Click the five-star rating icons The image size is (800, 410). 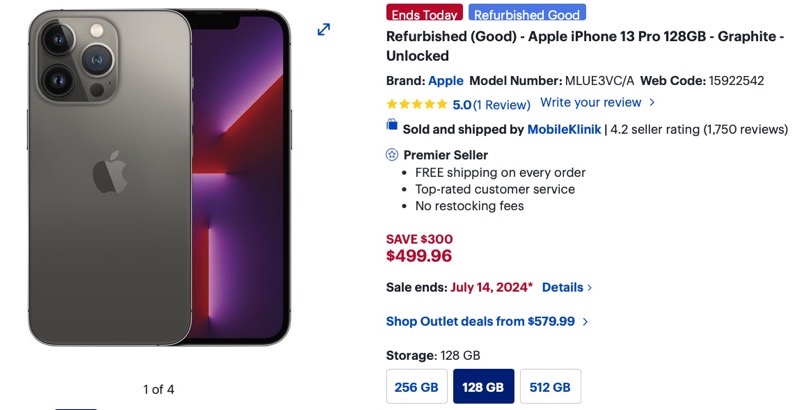pos(416,104)
